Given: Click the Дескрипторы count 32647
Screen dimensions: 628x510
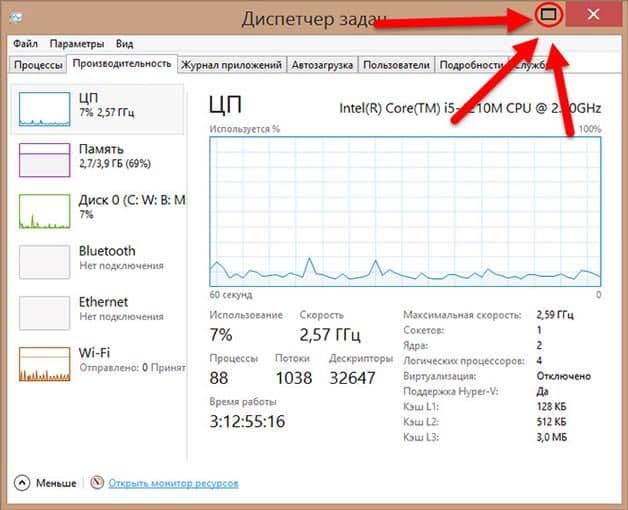Looking at the screenshot, I should coord(352,378).
